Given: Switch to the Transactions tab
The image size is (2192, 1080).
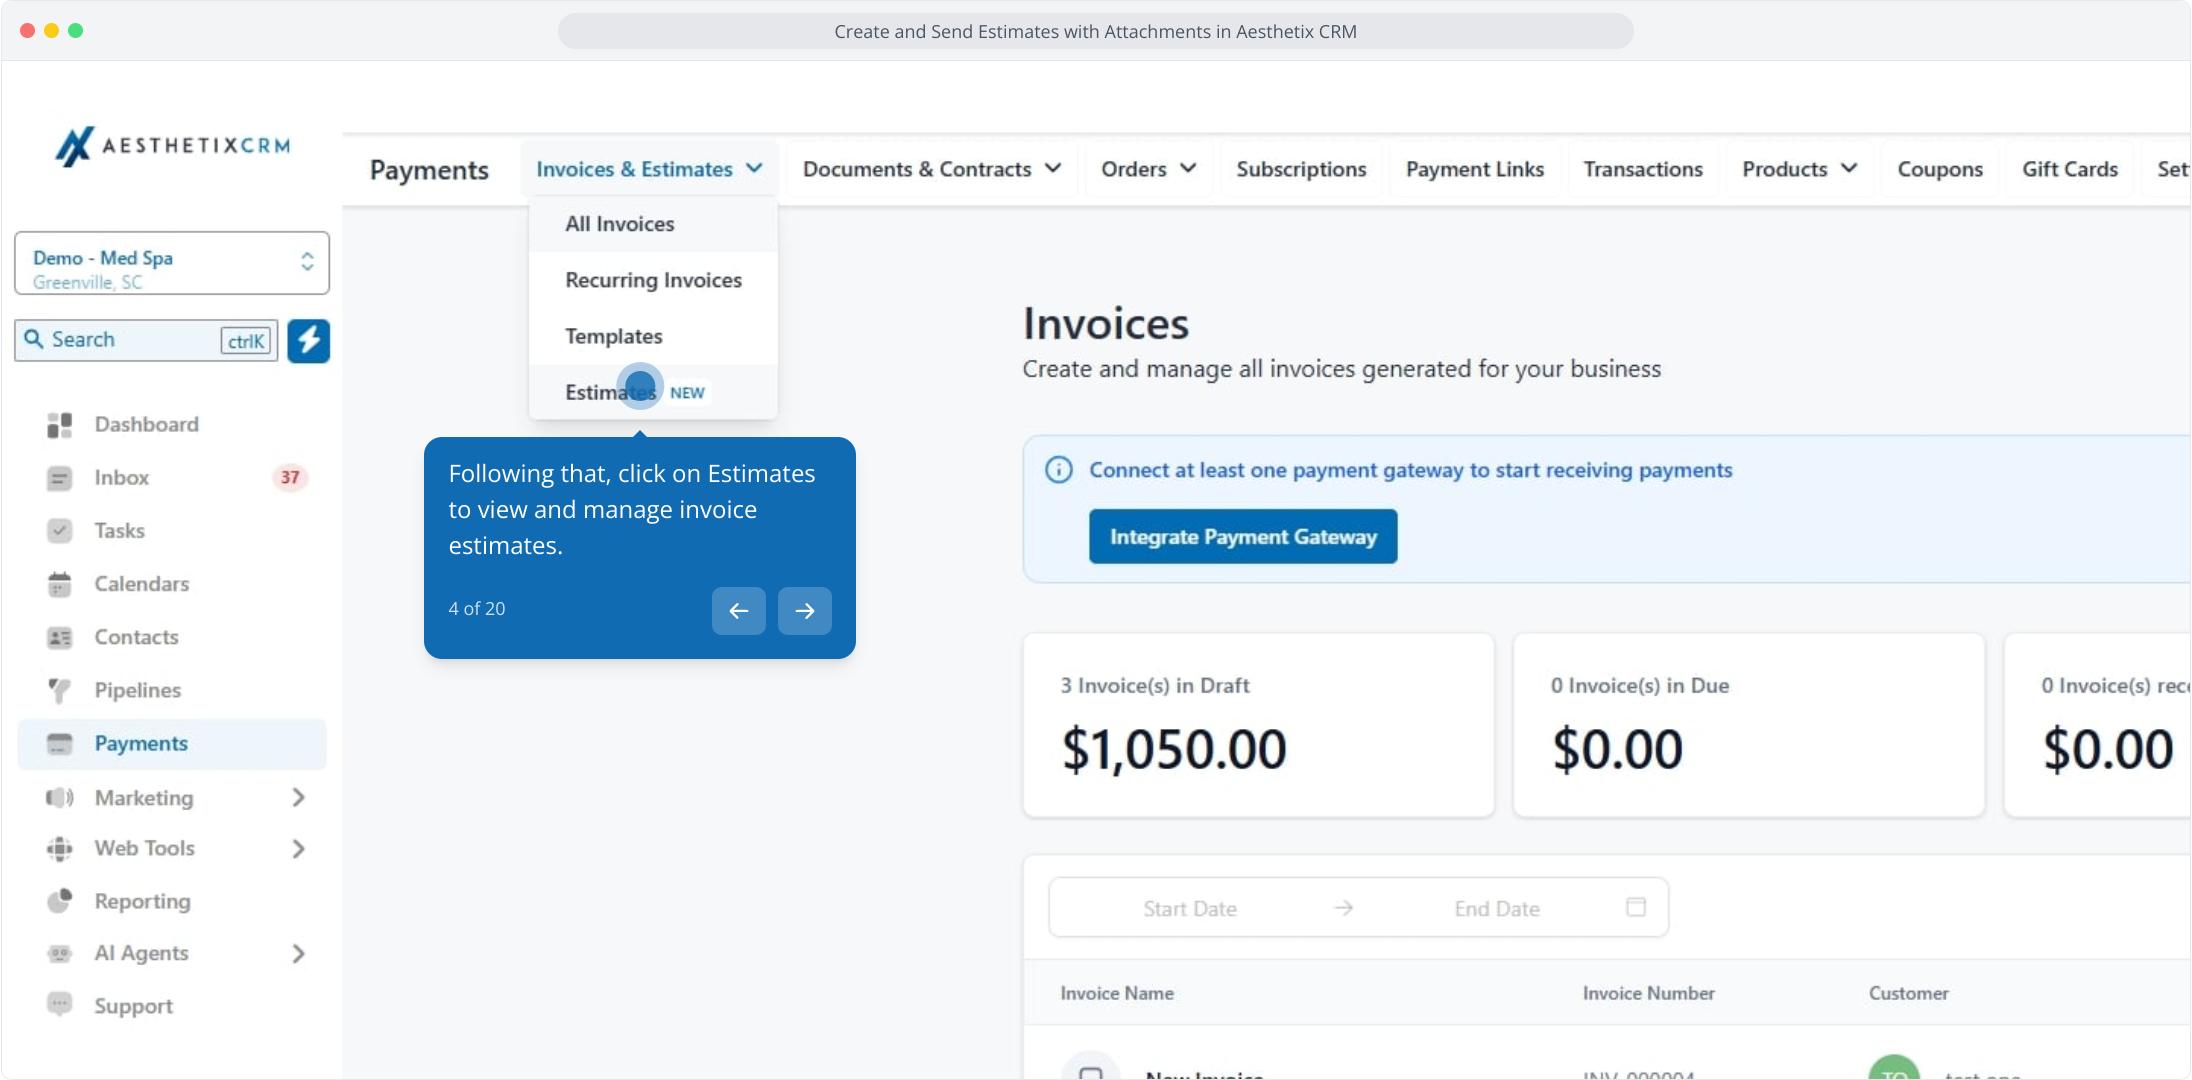Looking at the screenshot, I should point(1643,170).
